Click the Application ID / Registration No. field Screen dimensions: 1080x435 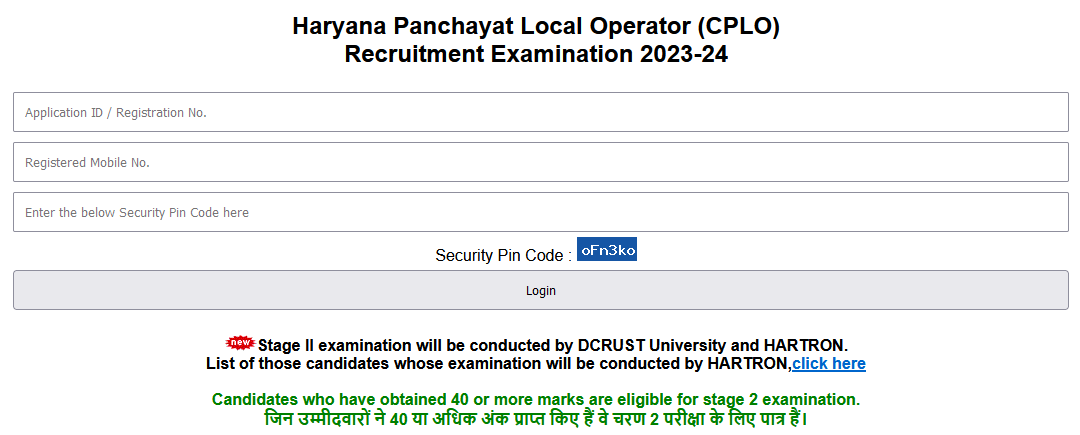pos(540,112)
